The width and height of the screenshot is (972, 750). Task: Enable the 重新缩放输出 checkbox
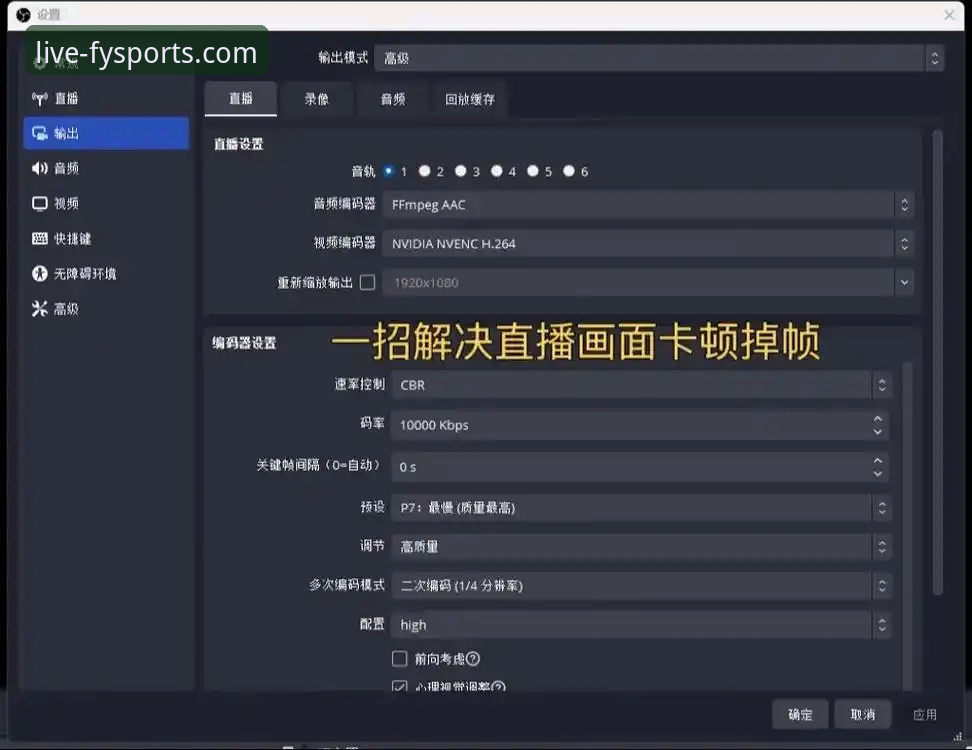pos(368,283)
